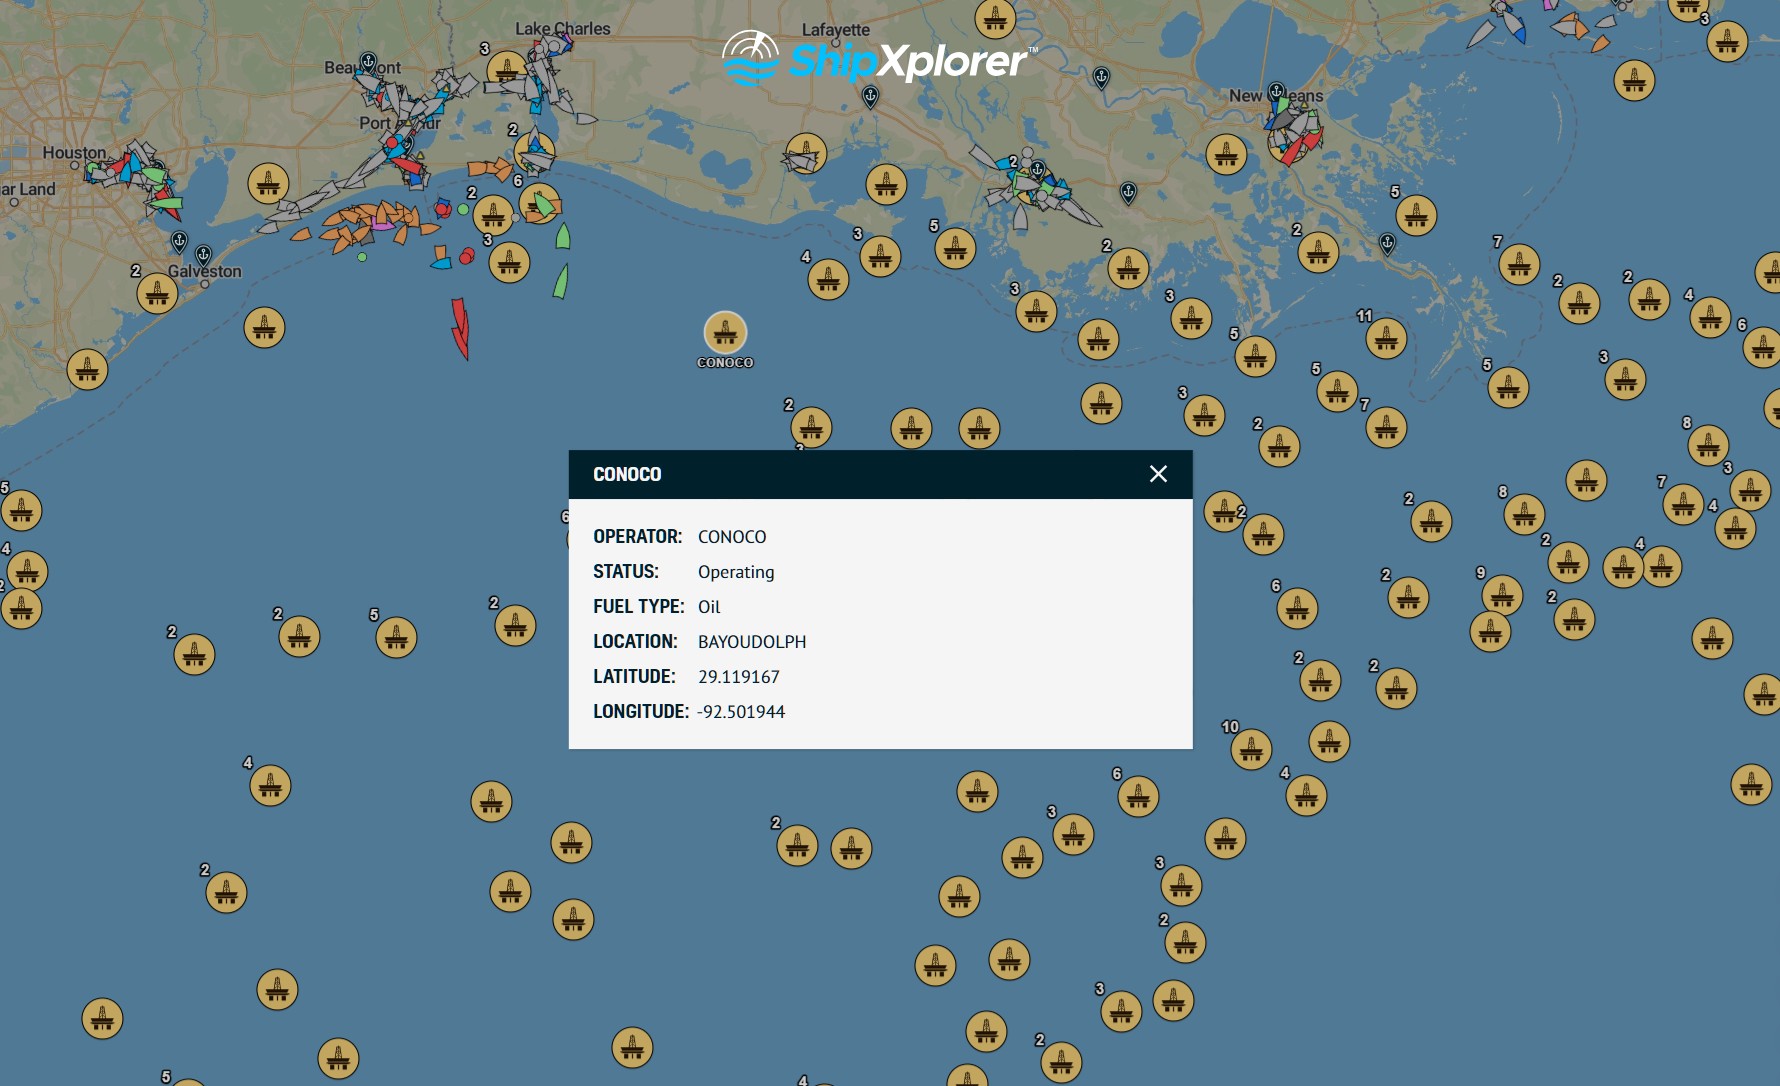Click the BAYOUDOLPH location value
1780x1086 pixels.
751,642
